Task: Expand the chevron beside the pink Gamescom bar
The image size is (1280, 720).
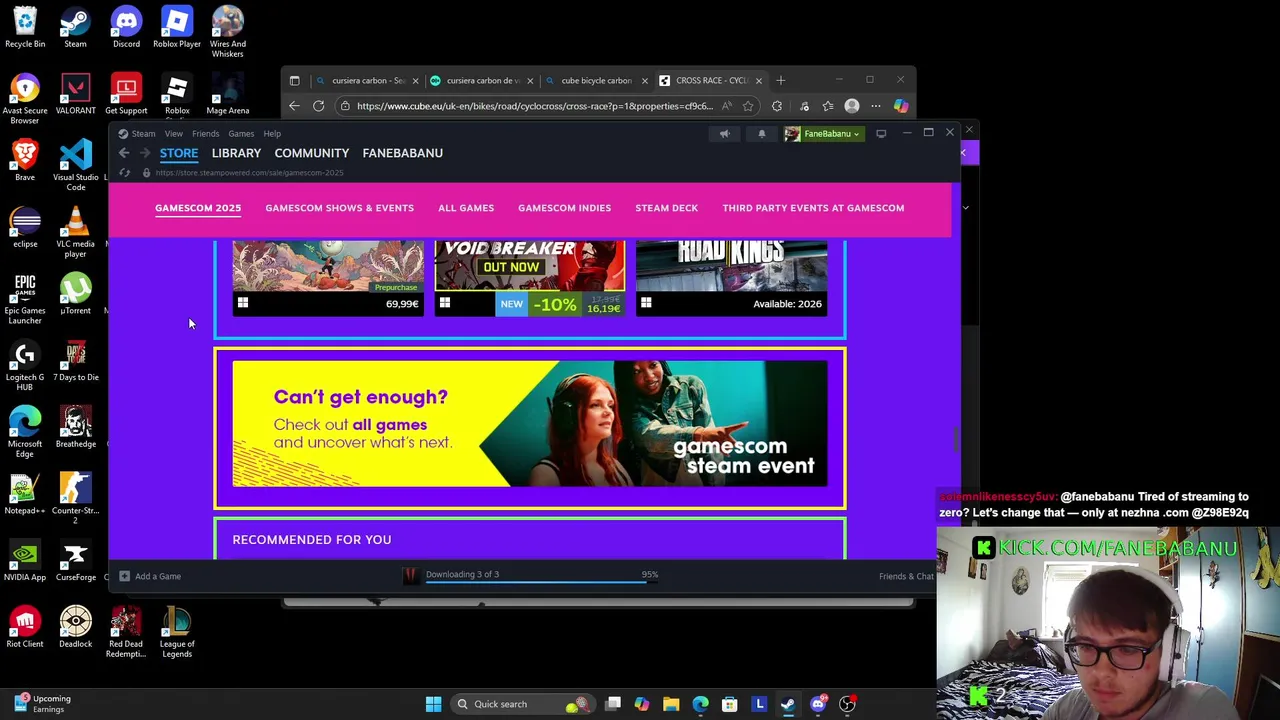Action: (965, 208)
